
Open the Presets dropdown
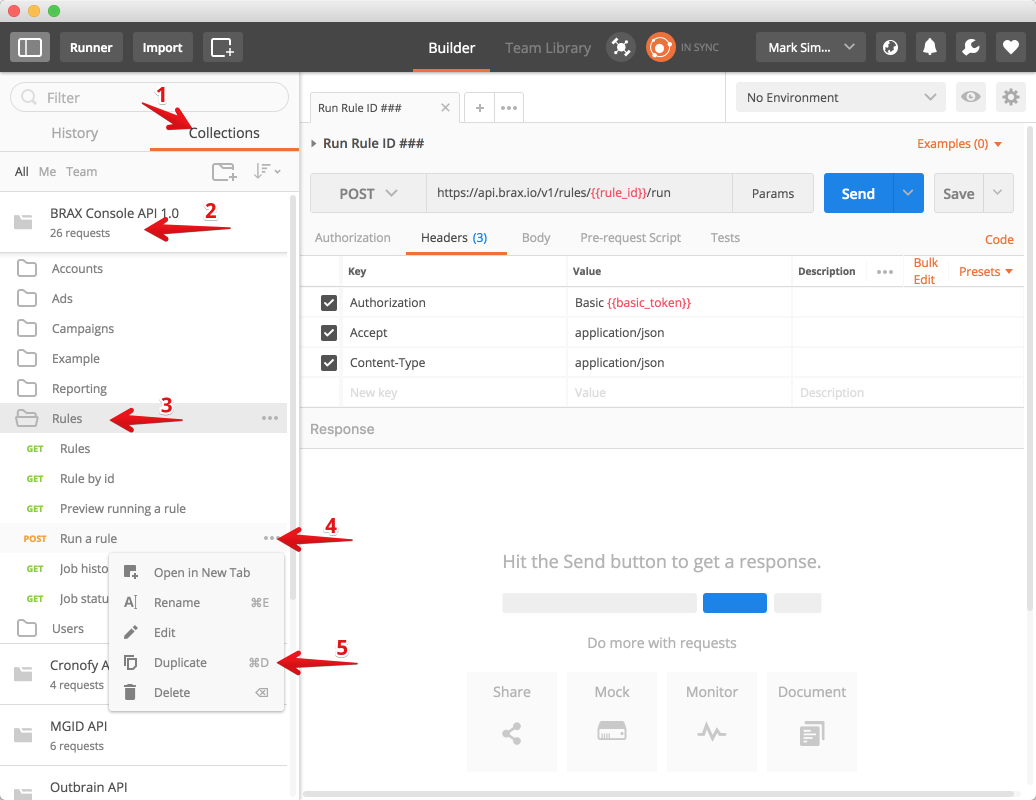[986, 272]
